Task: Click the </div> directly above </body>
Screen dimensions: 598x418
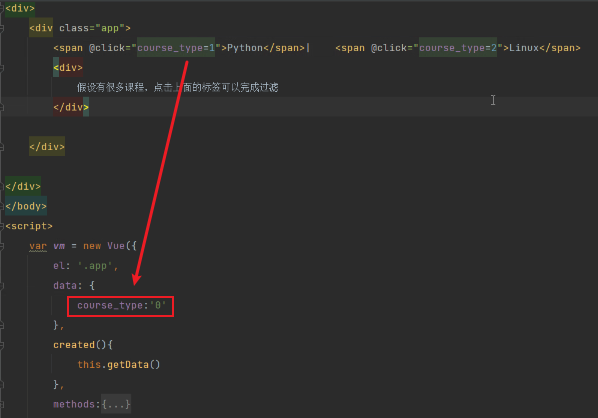Action: coord(23,186)
